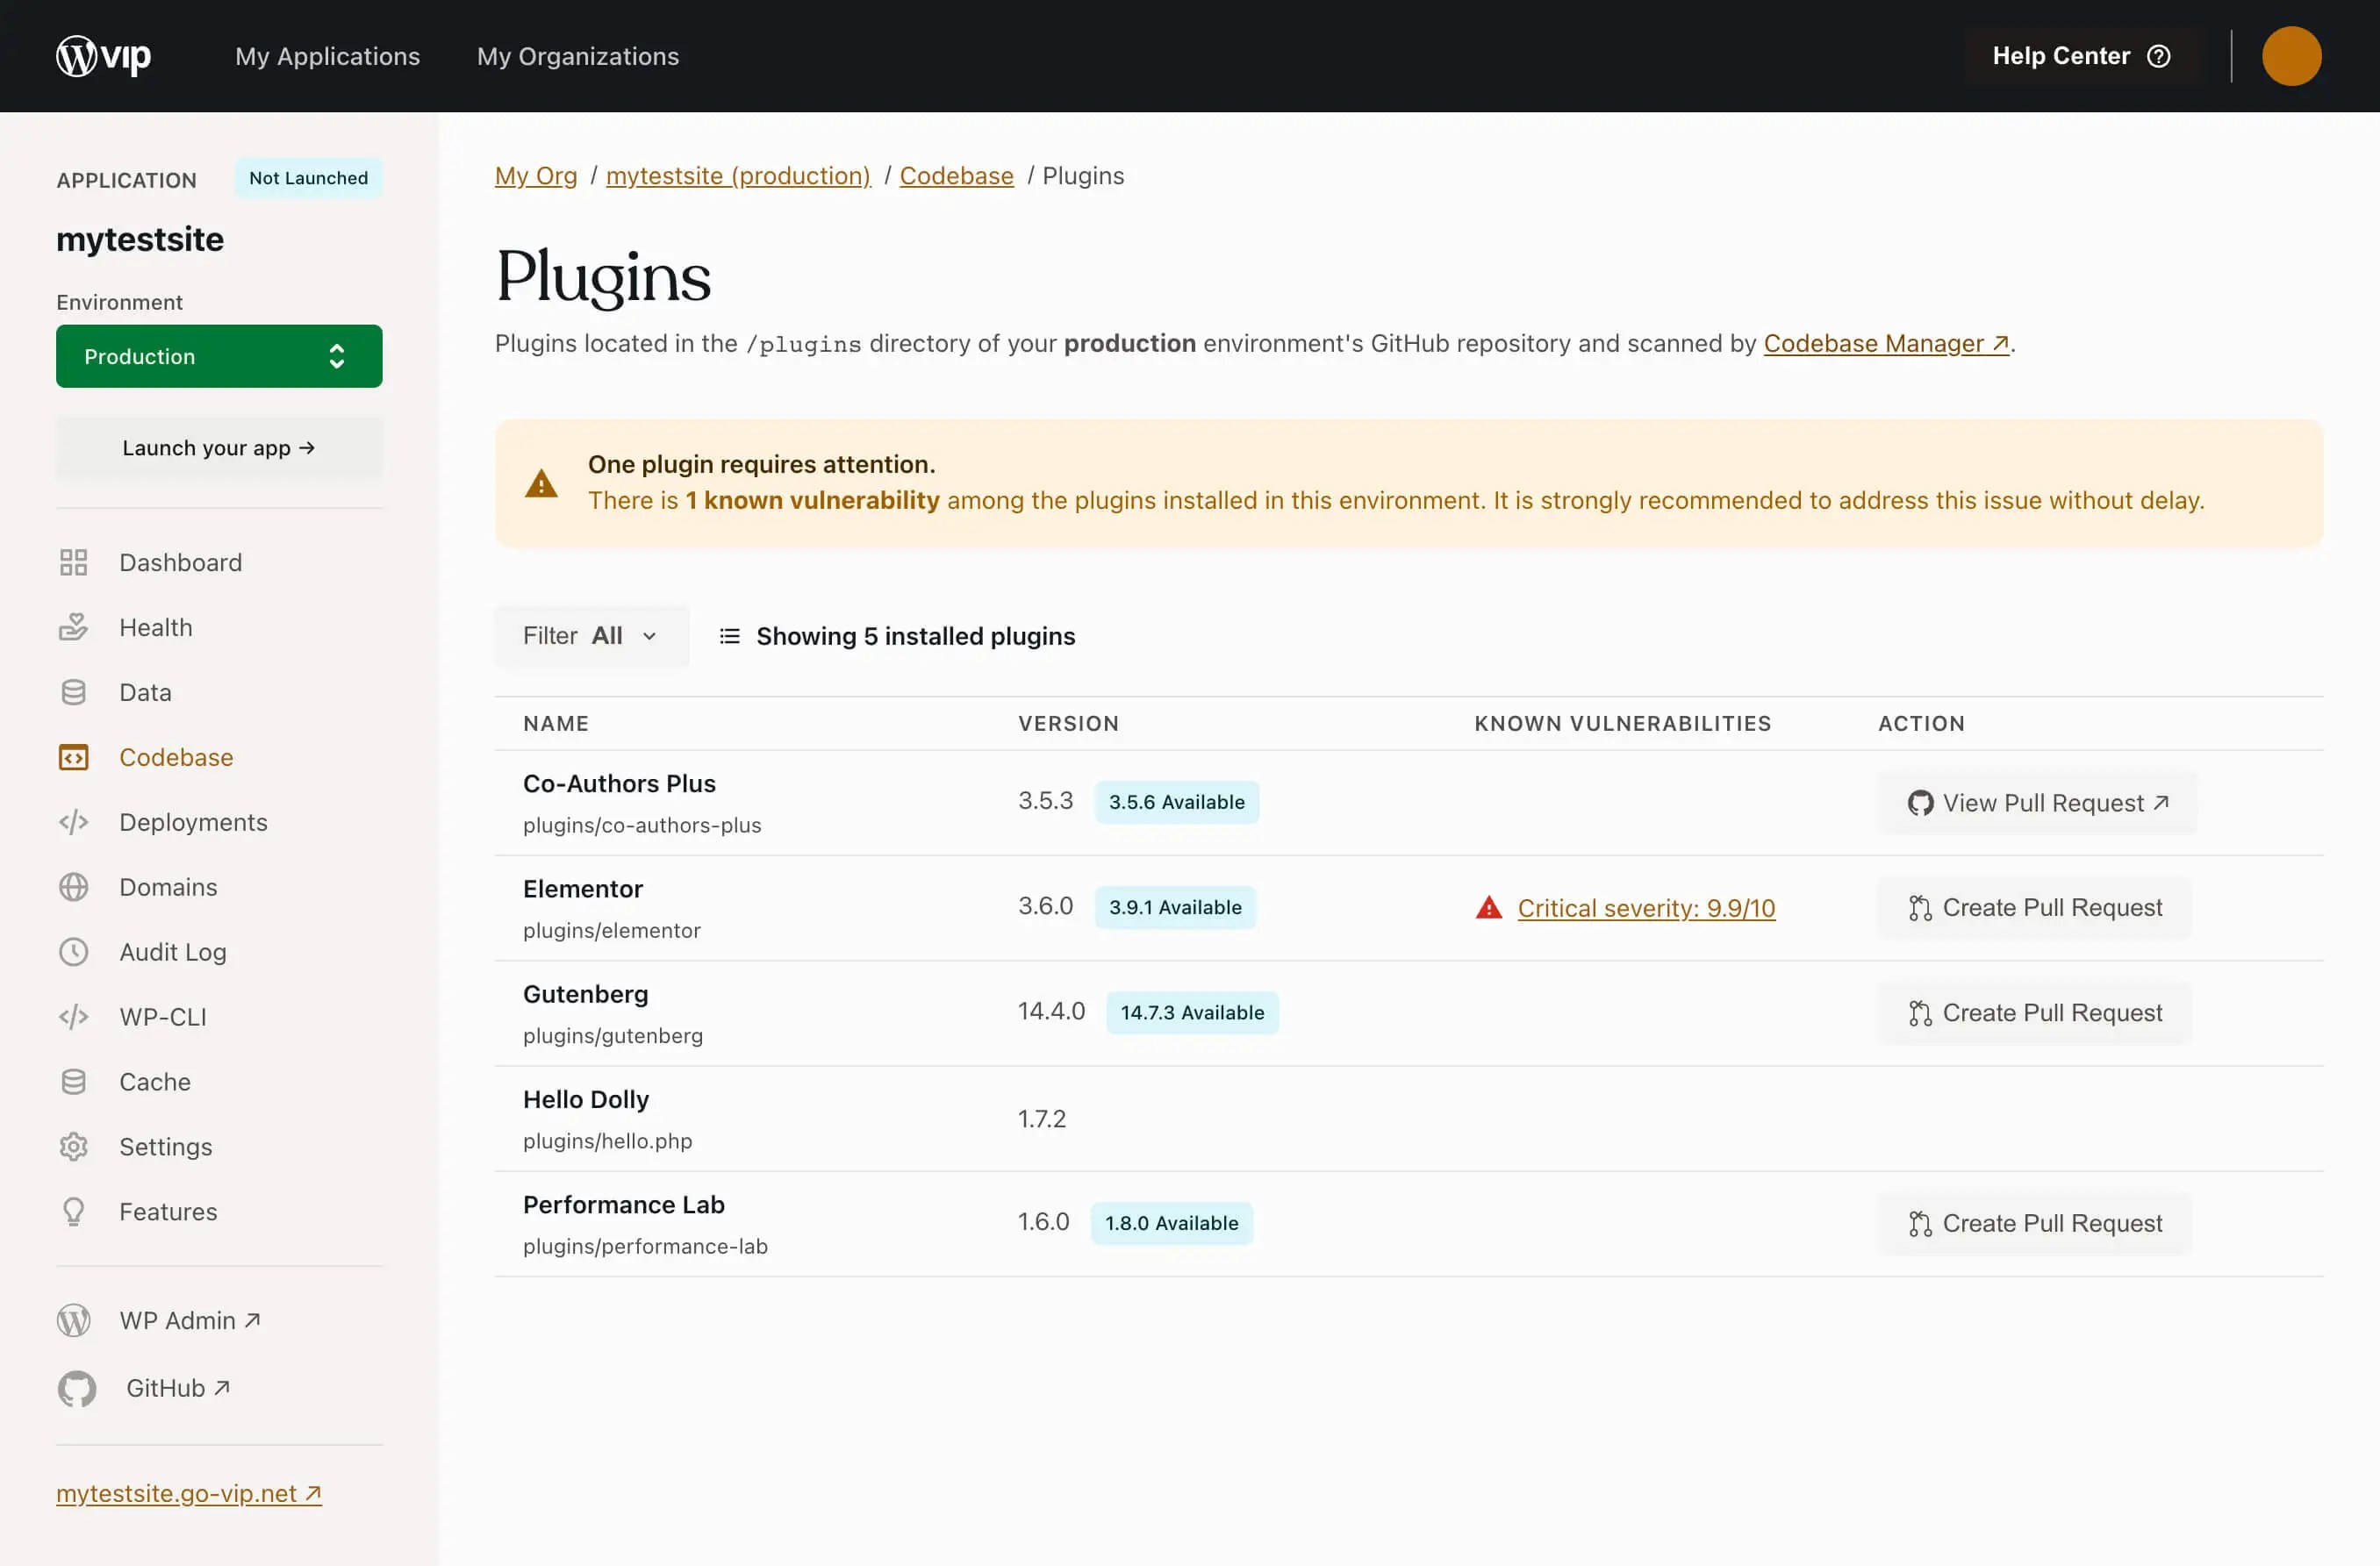Click the Deployments code-brackets icon
The image size is (2380, 1566).
pyautogui.click(x=73, y=822)
